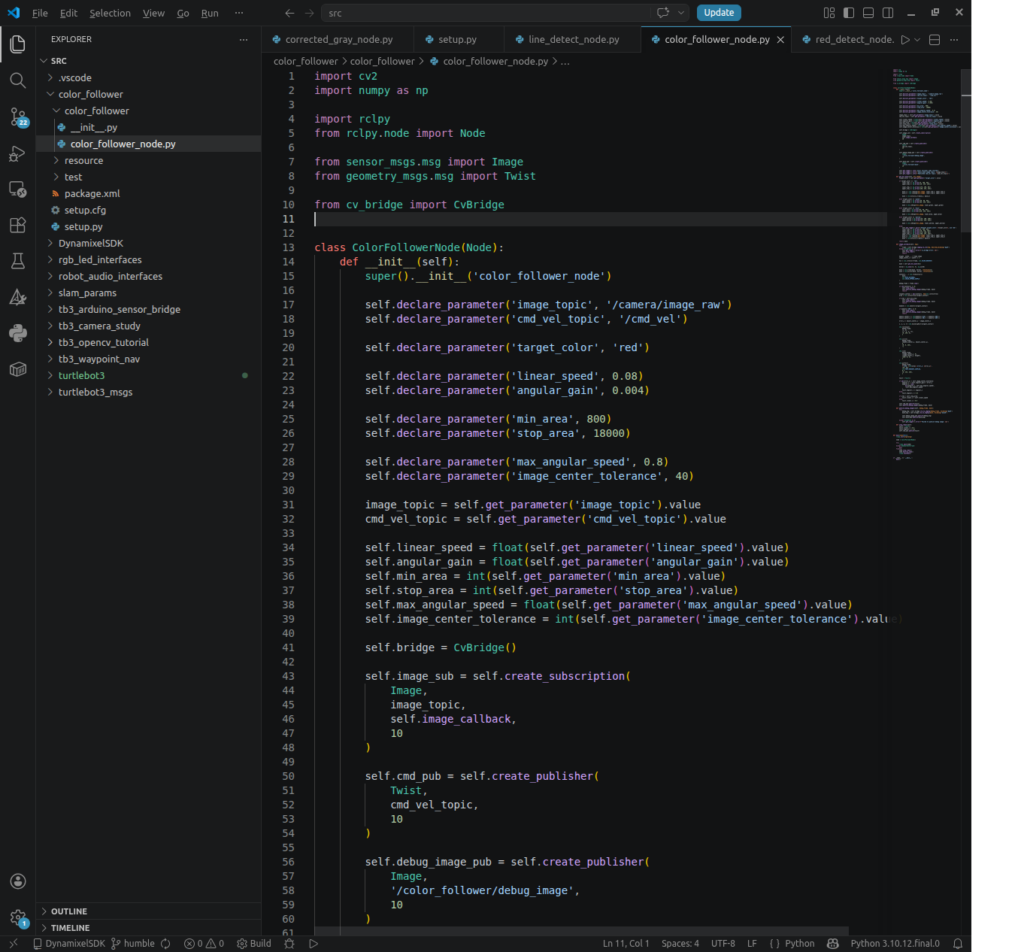The width and height of the screenshot is (1024, 952).
Task: Click the debug bug icon in status bar
Action: [x=289, y=944]
